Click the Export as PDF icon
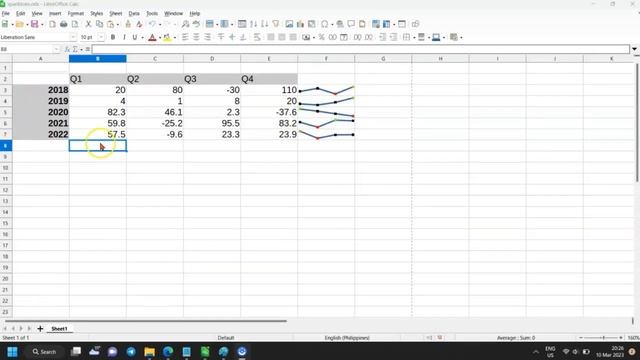640x360 pixels. [52, 24]
